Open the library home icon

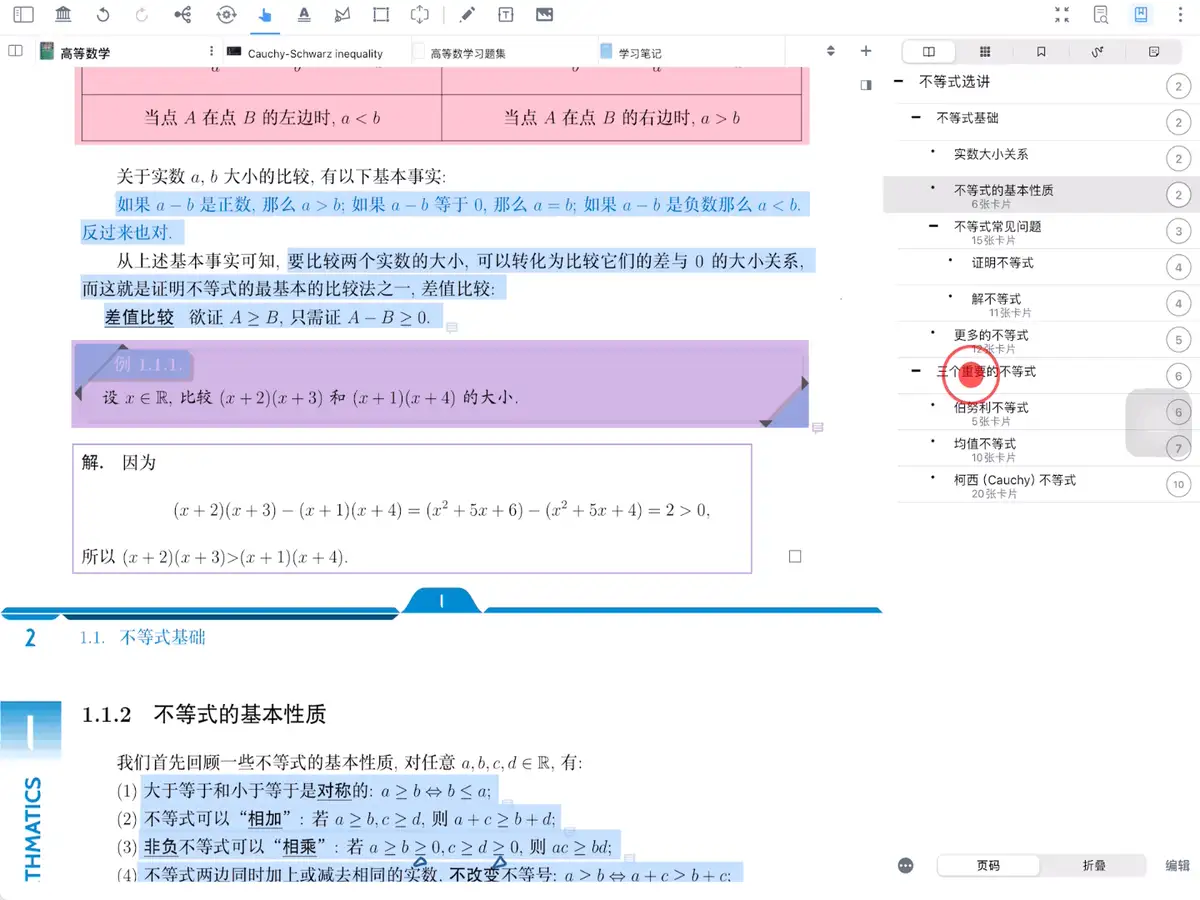(63, 15)
